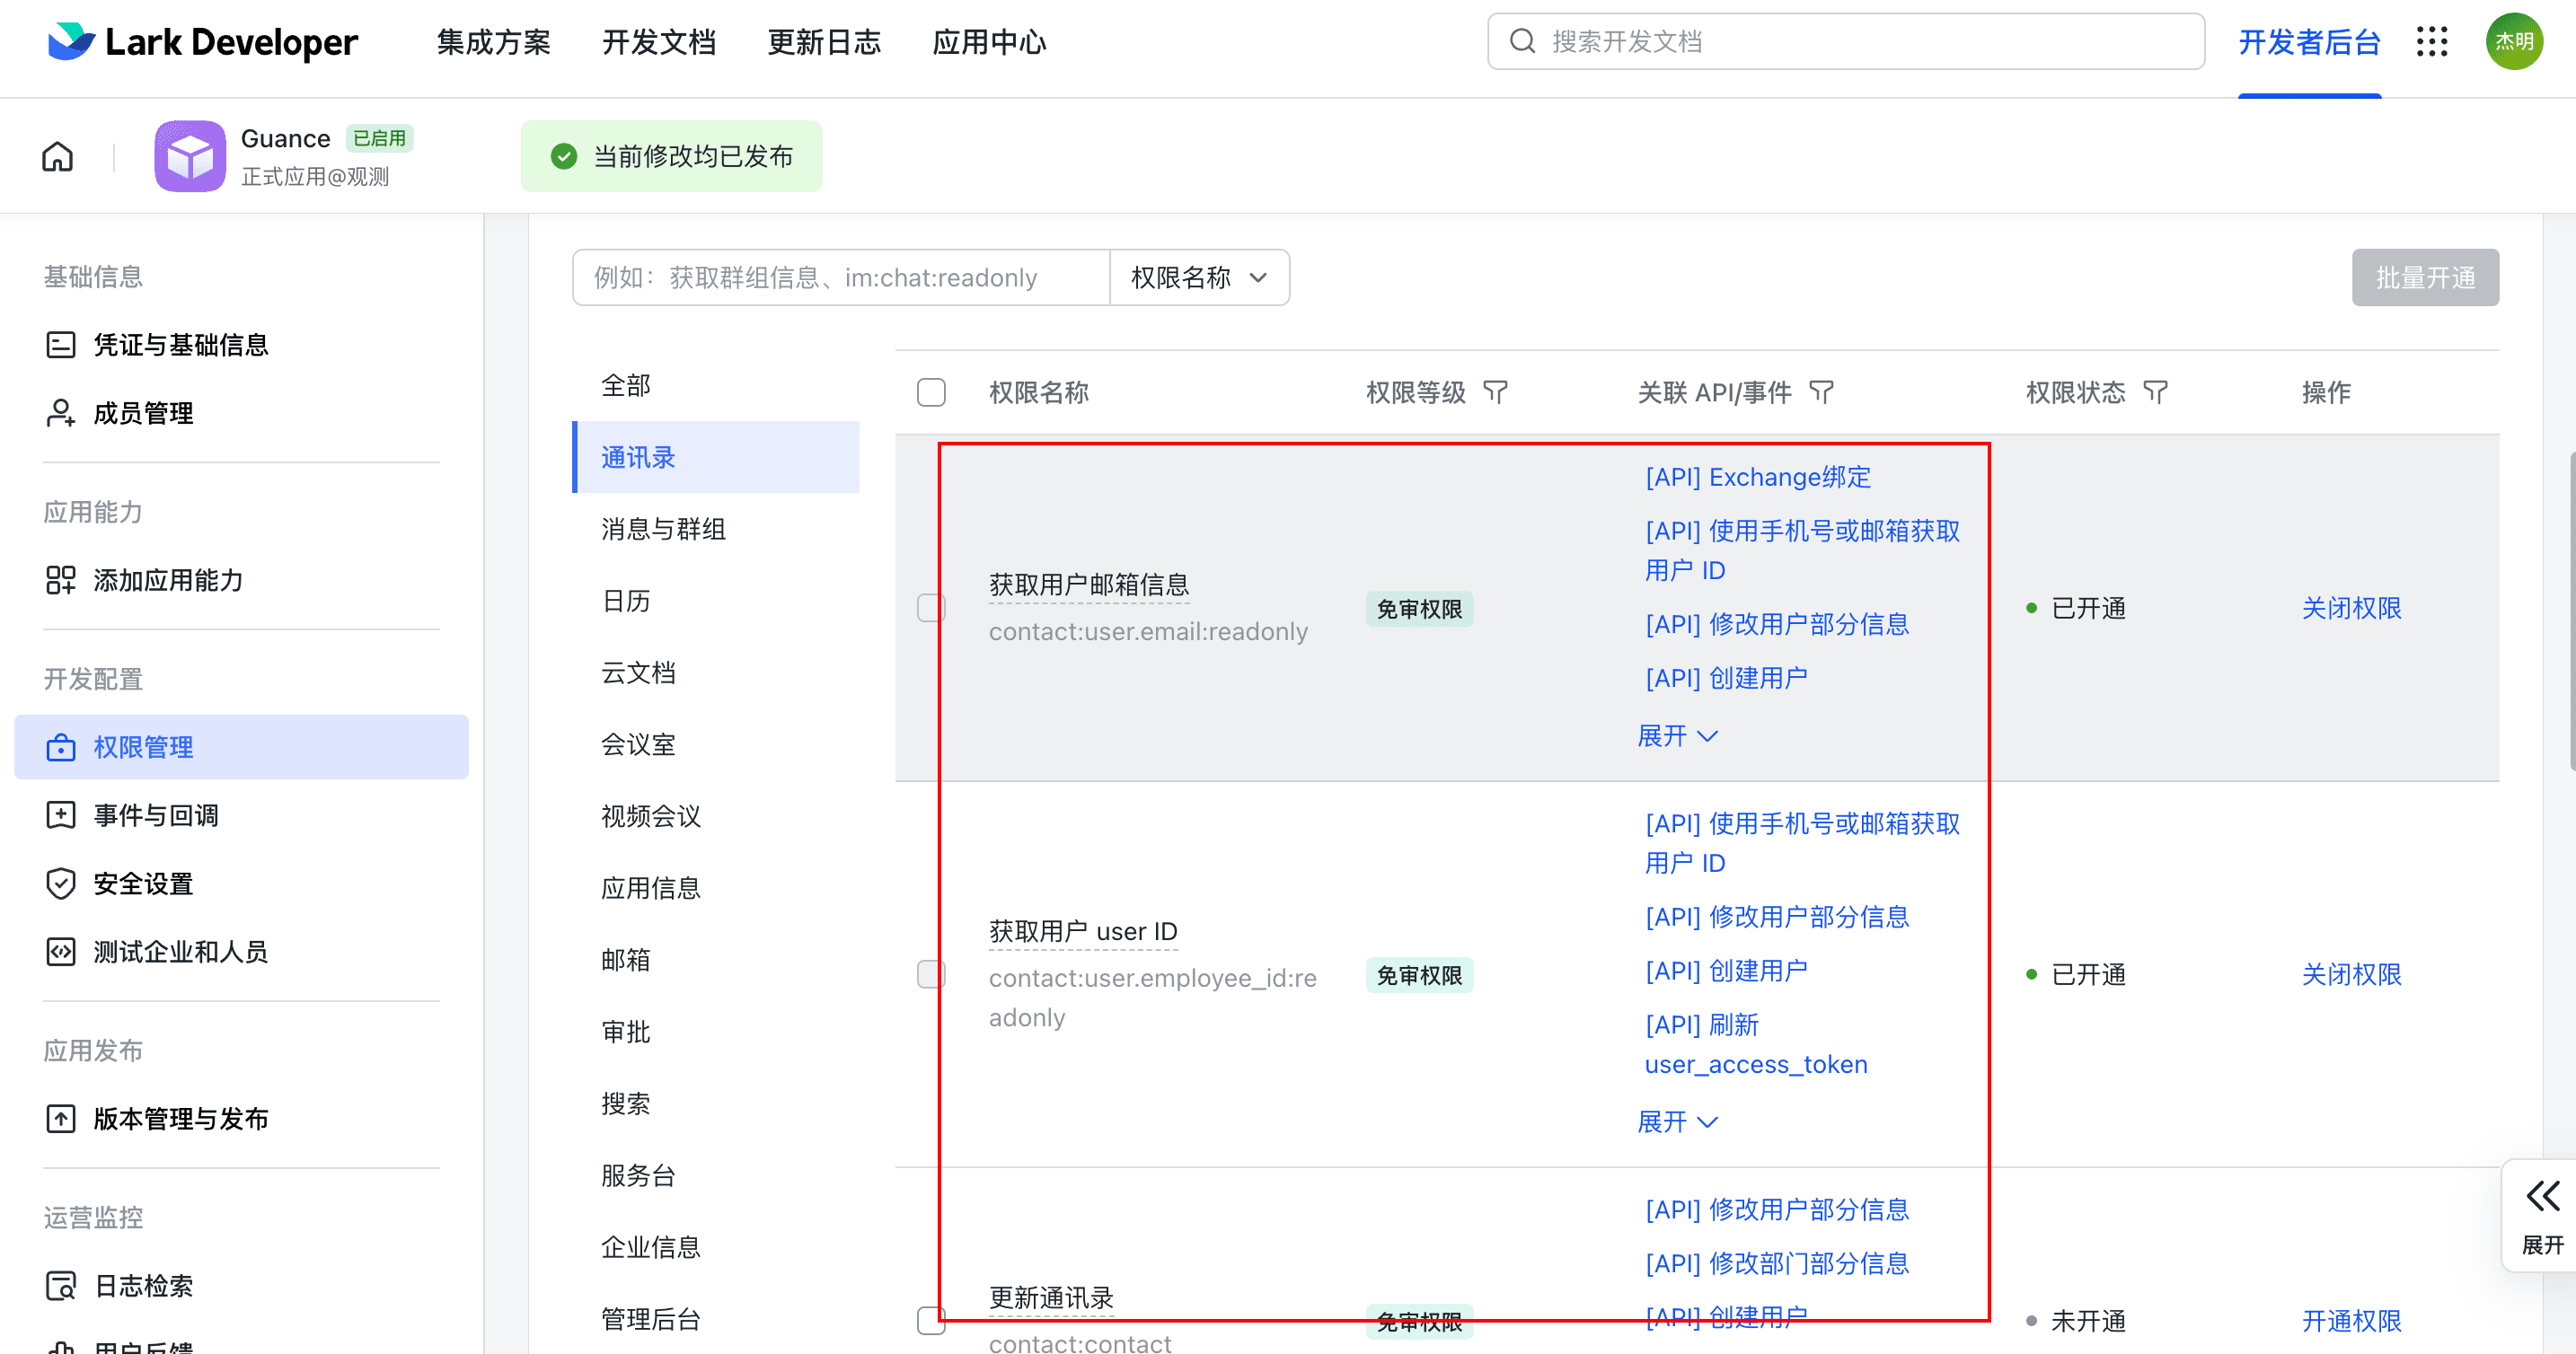Expand the API list for 获取用户 user ID

[x=1678, y=1121]
